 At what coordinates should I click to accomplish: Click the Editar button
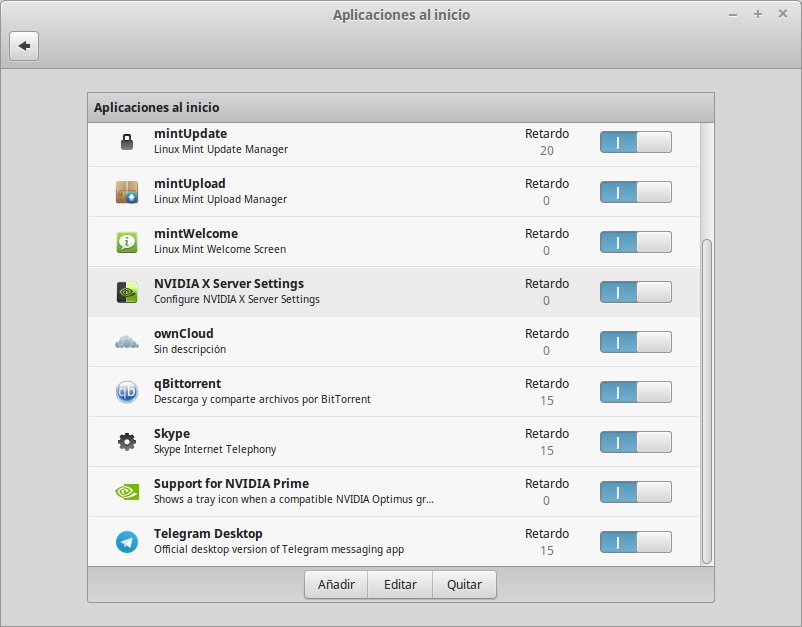pyautogui.click(x=400, y=585)
